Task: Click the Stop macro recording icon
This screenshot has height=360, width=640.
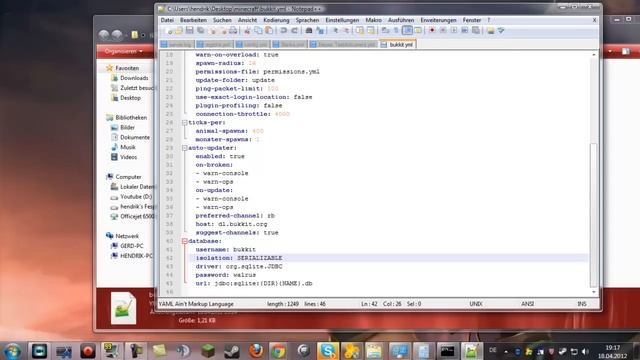Action: (443, 31)
